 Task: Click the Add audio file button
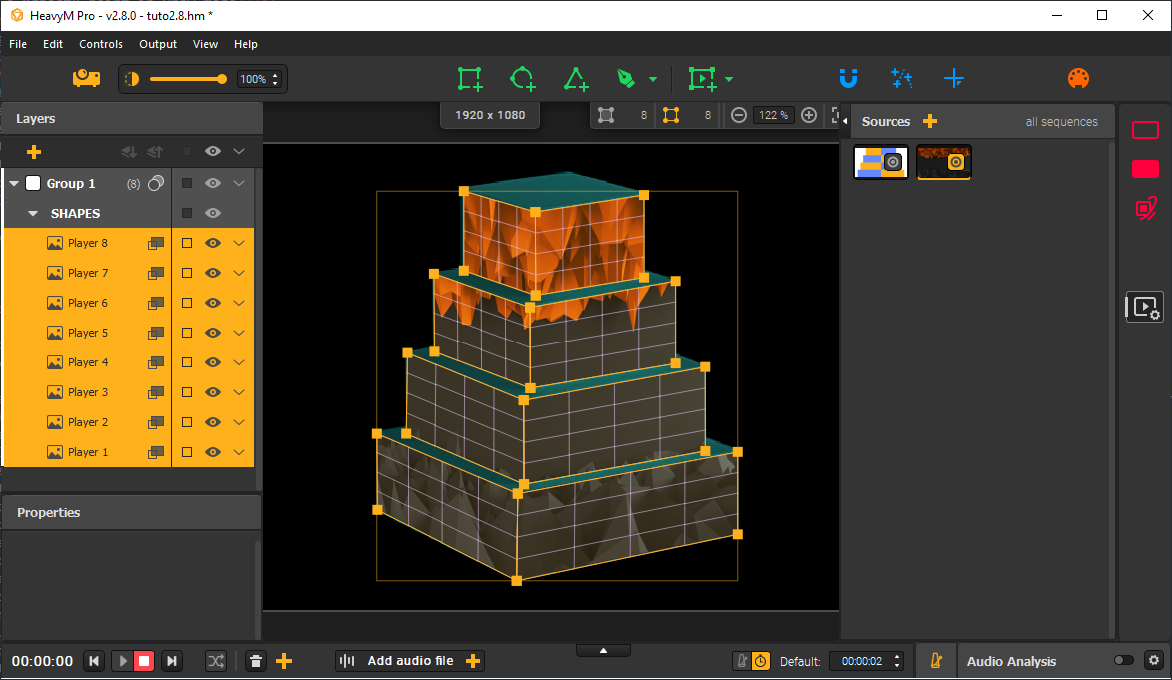tap(410, 661)
